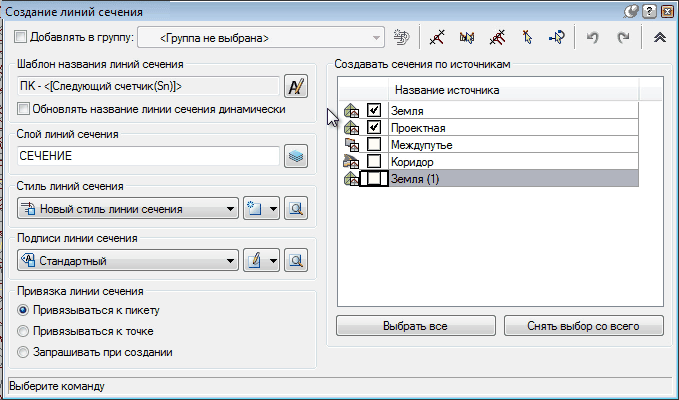Enable the Добавлять в группу checkbox
Screen dimensions: 679x400
[22, 38]
